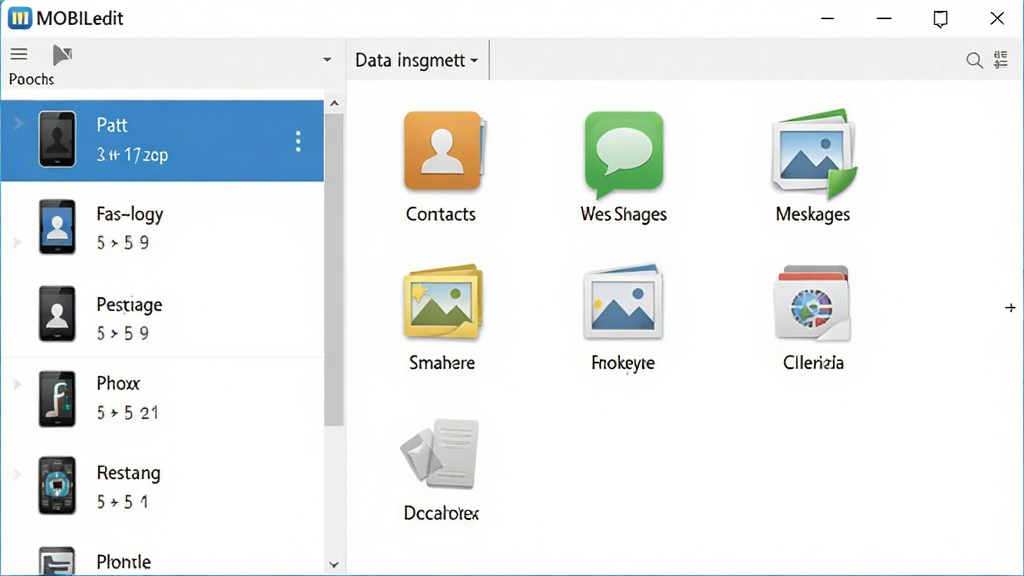
Task: Click the Phoxx phone icon
Action: point(57,399)
